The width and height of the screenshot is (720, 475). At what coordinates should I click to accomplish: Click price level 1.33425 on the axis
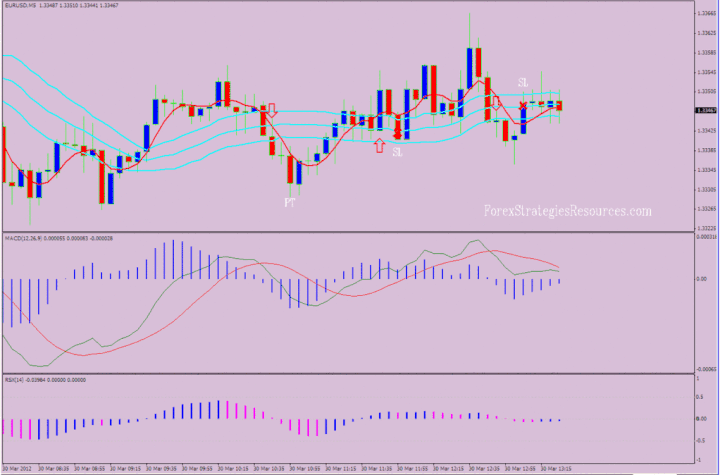[x=706, y=130]
